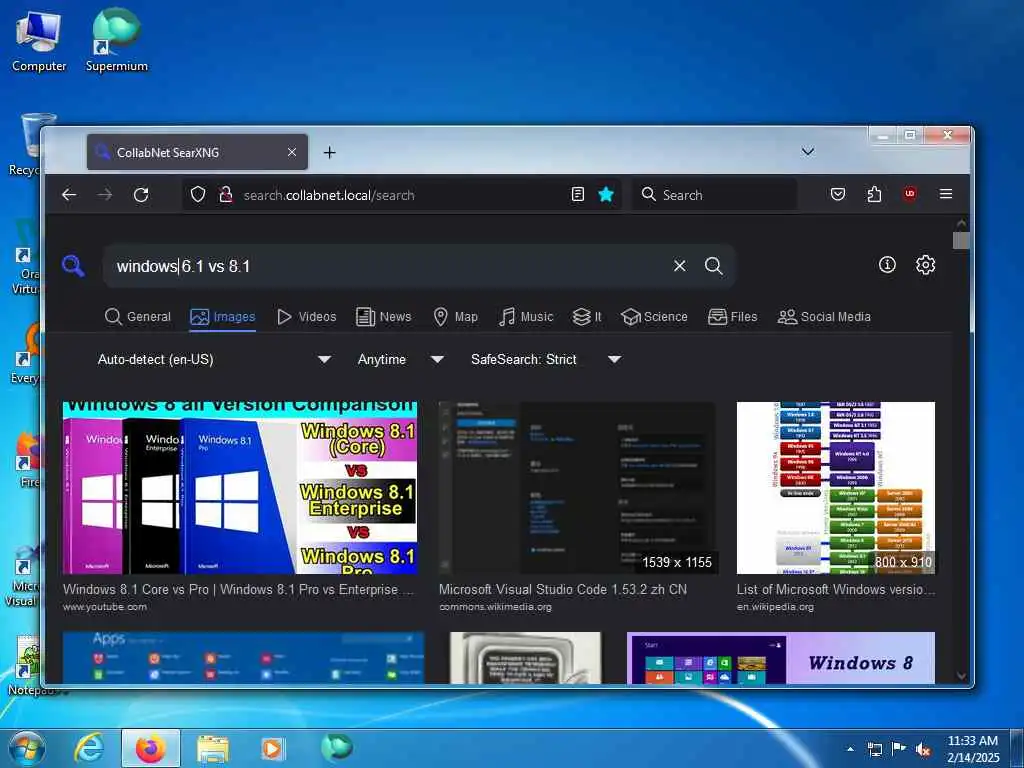Open the Windows versions timeline thumbnail
This screenshot has height=768, width=1024.
[x=836, y=488]
